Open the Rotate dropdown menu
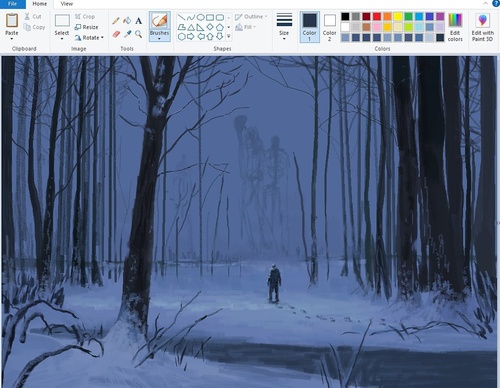The width and height of the screenshot is (500, 388). (89, 38)
